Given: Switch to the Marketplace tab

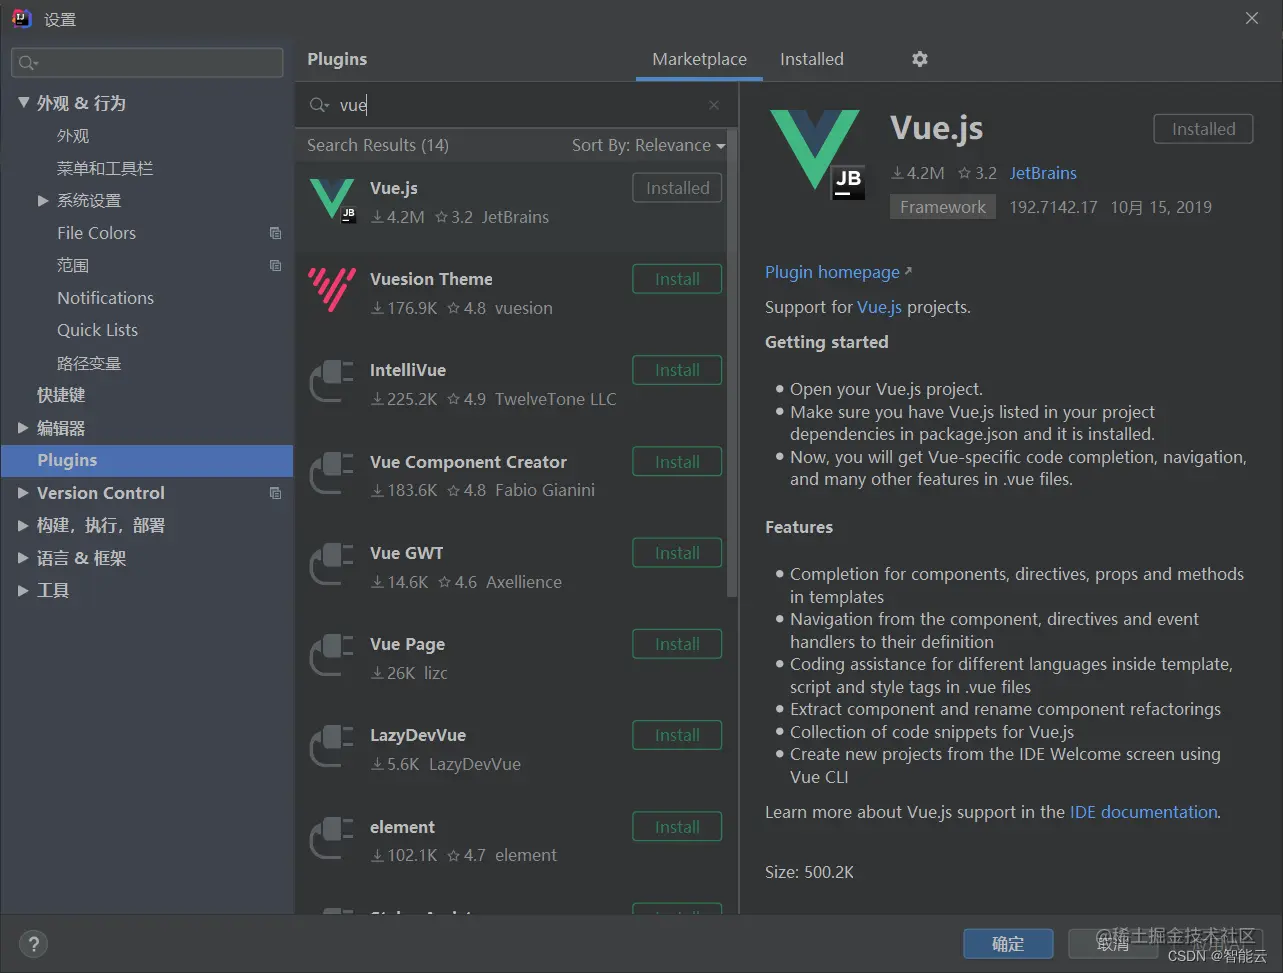Looking at the screenshot, I should (699, 59).
